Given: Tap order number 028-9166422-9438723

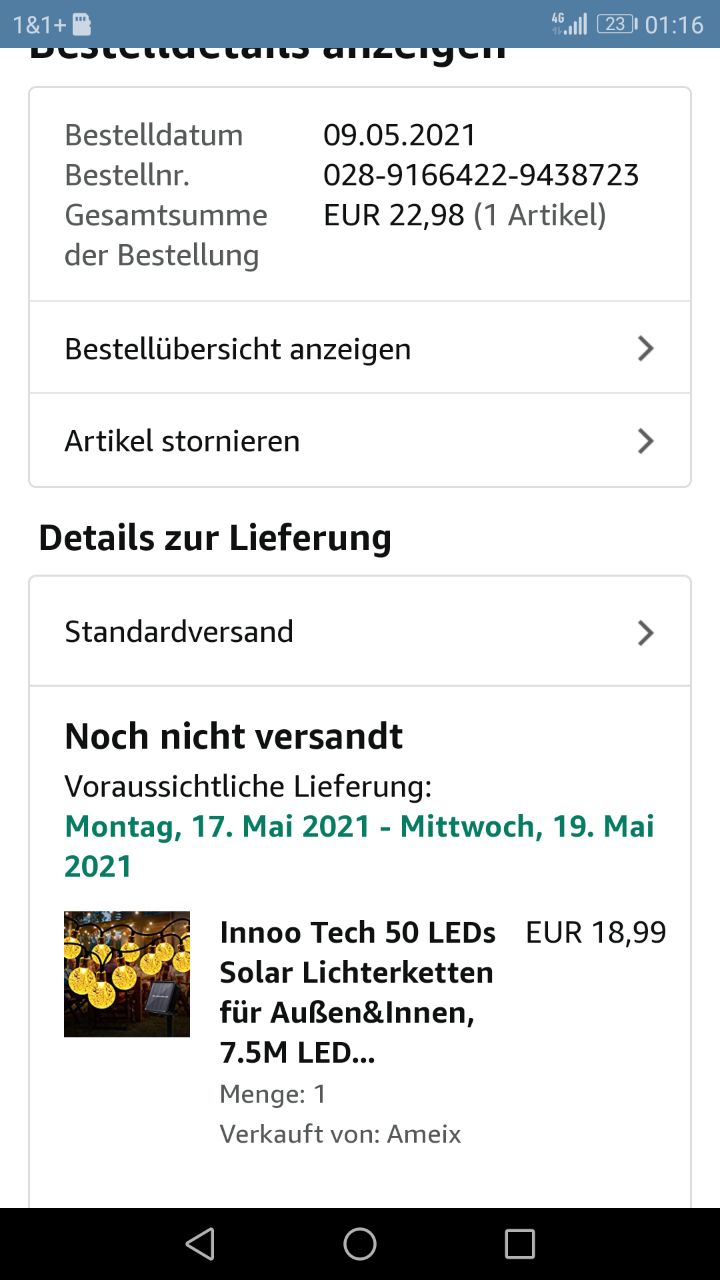Looking at the screenshot, I should point(481,175).
